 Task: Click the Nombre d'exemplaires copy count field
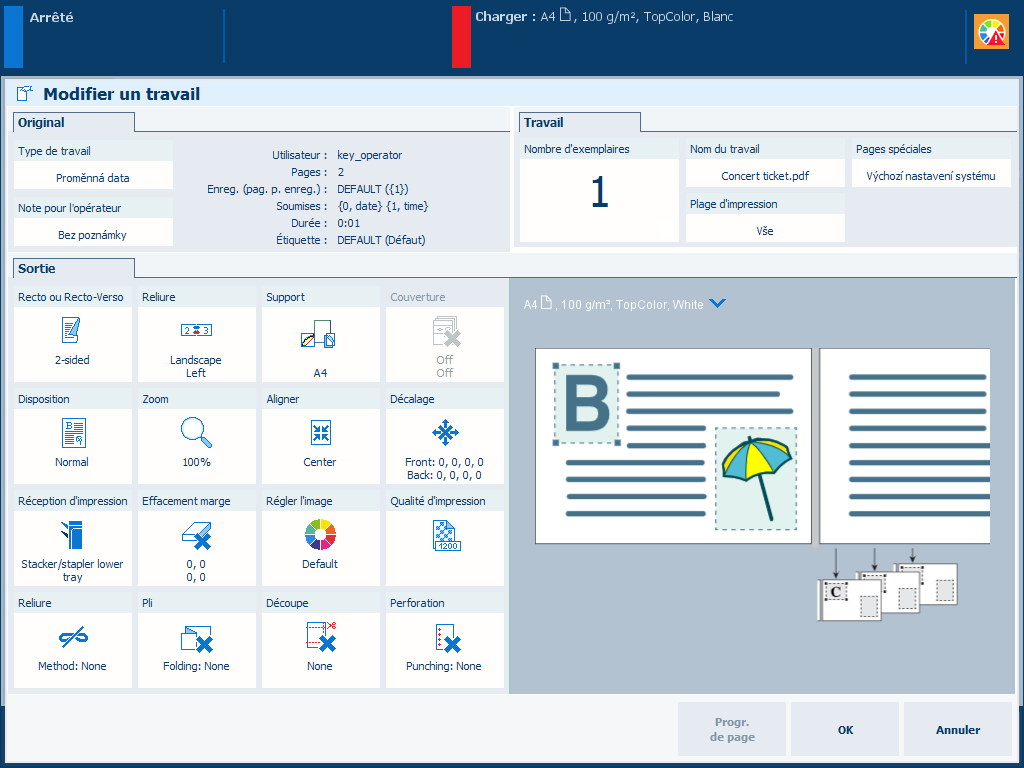(x=599, y=193)
